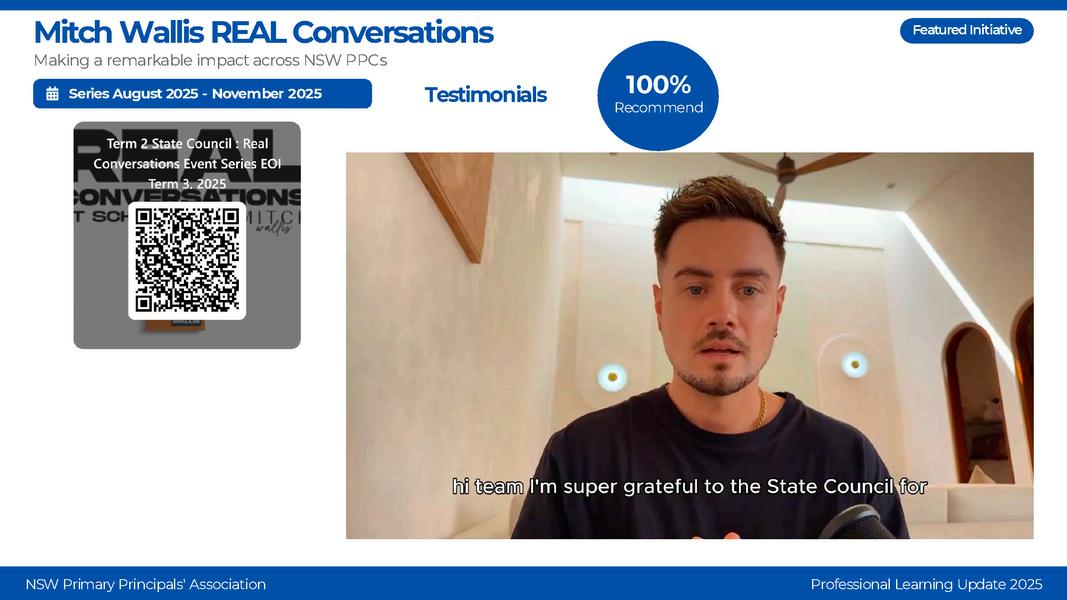Click the video caption subtitle text
The height and width of the screenshot is (600, 1067).
click(689, 486)
